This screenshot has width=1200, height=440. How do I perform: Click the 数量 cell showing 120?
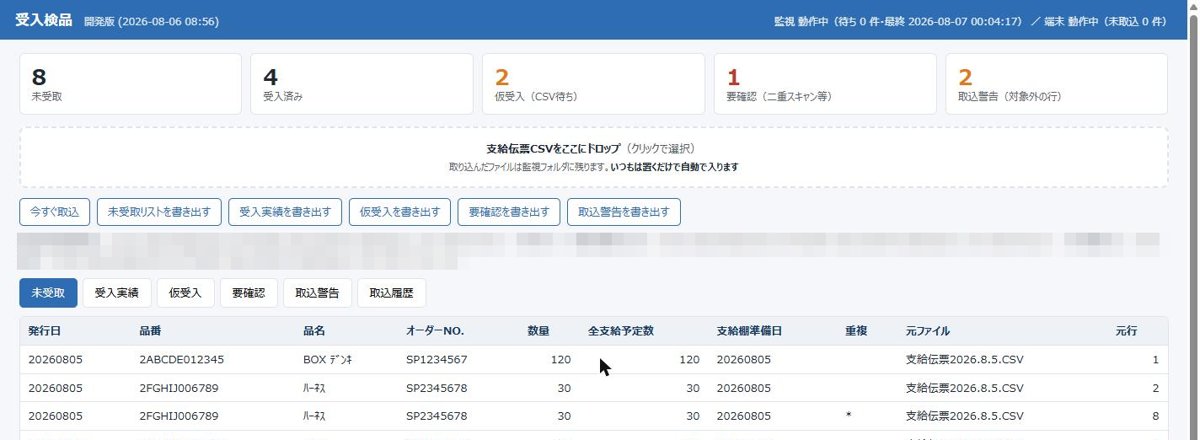click(561, 359)
